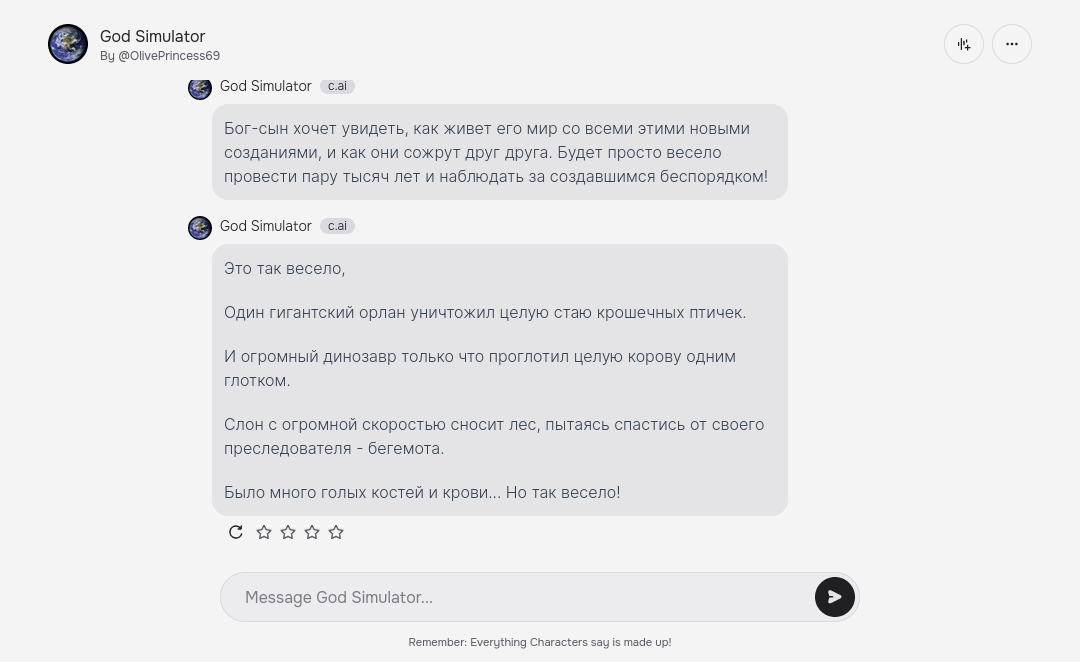Click the avatar beside the first message
1080x662 pixels.
[200, 88]
